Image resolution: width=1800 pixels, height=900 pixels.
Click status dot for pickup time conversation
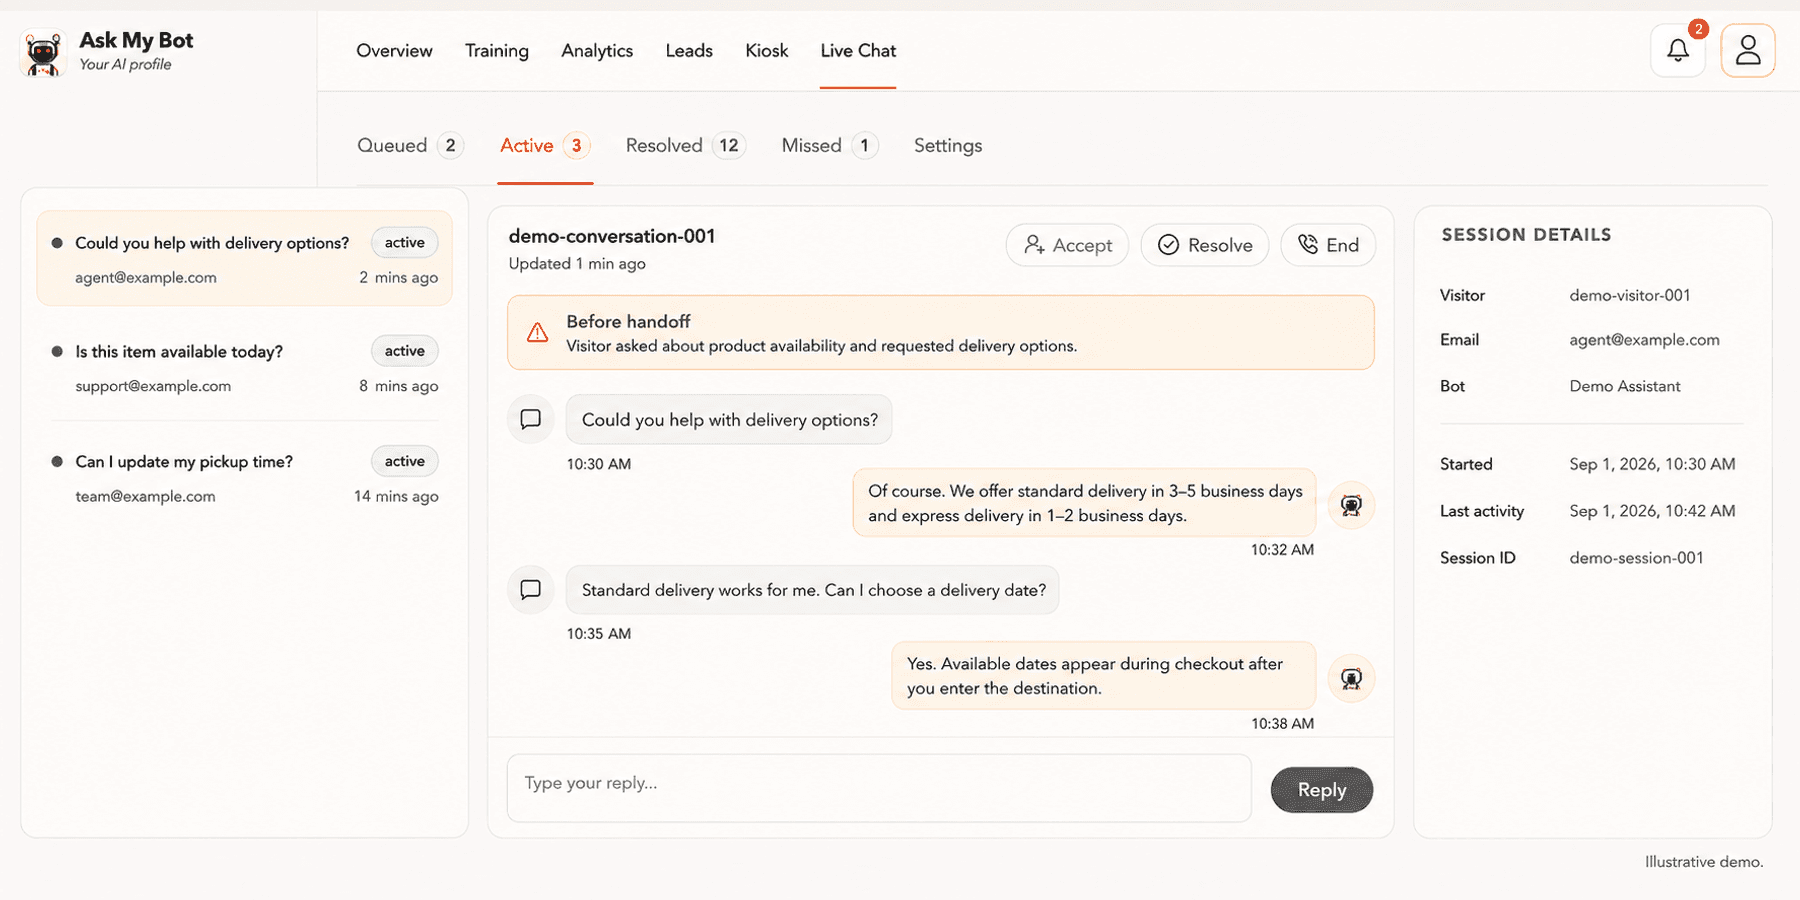pyautogui.click(x=57, y=462)
